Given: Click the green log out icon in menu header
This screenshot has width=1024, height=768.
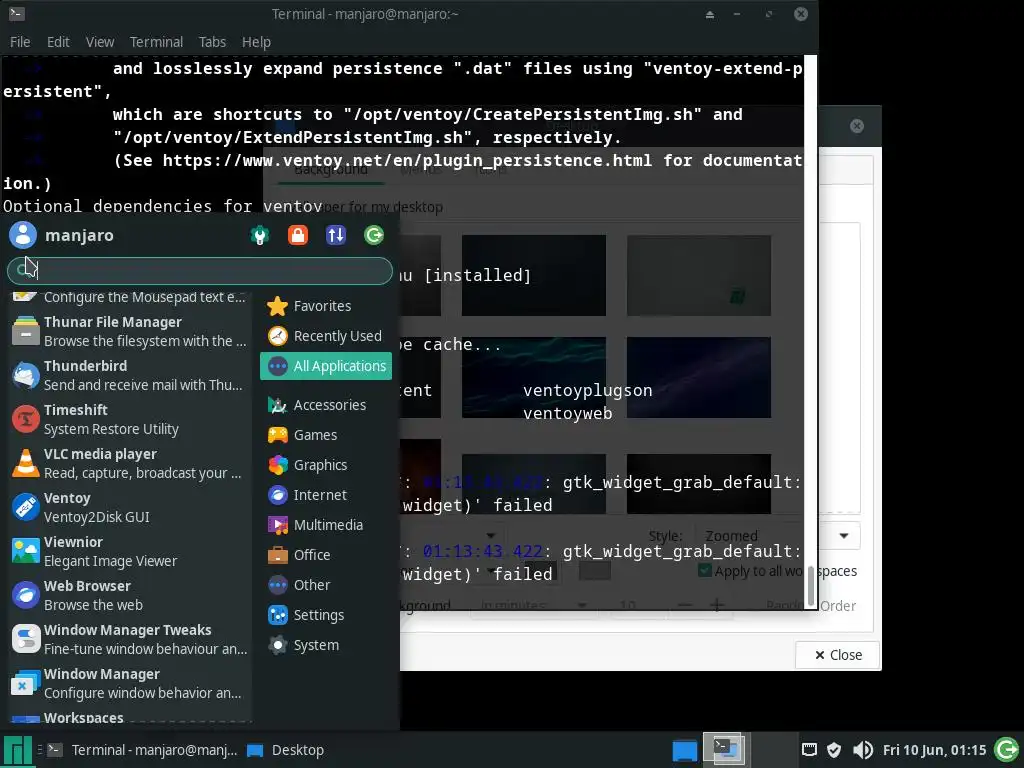Looking at the screenshot, I should pos(374,235).
